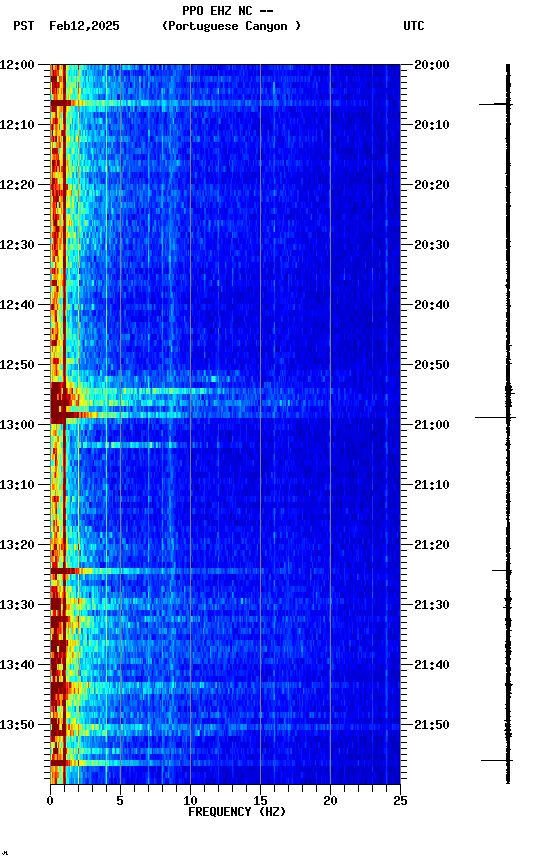Click the strong spectrogram event just before 21:00 UTC
This screenshot has height=864, width=552.
click(225, 414)
